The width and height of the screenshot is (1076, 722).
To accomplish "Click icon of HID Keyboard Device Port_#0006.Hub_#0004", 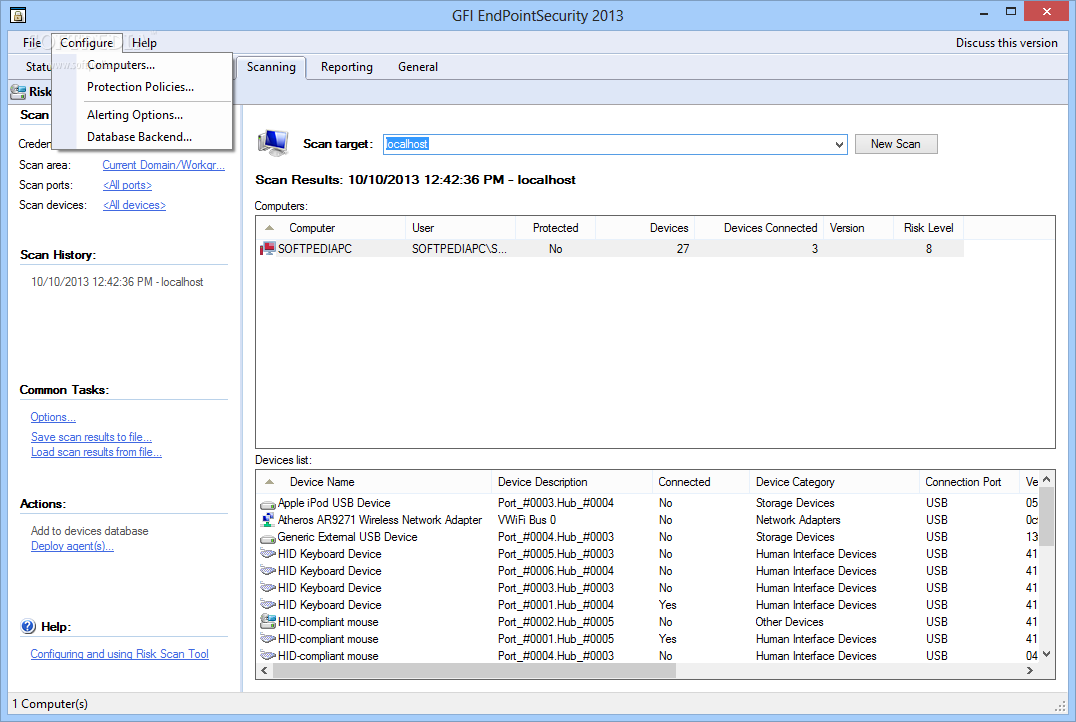I will (x=268, y=571).
